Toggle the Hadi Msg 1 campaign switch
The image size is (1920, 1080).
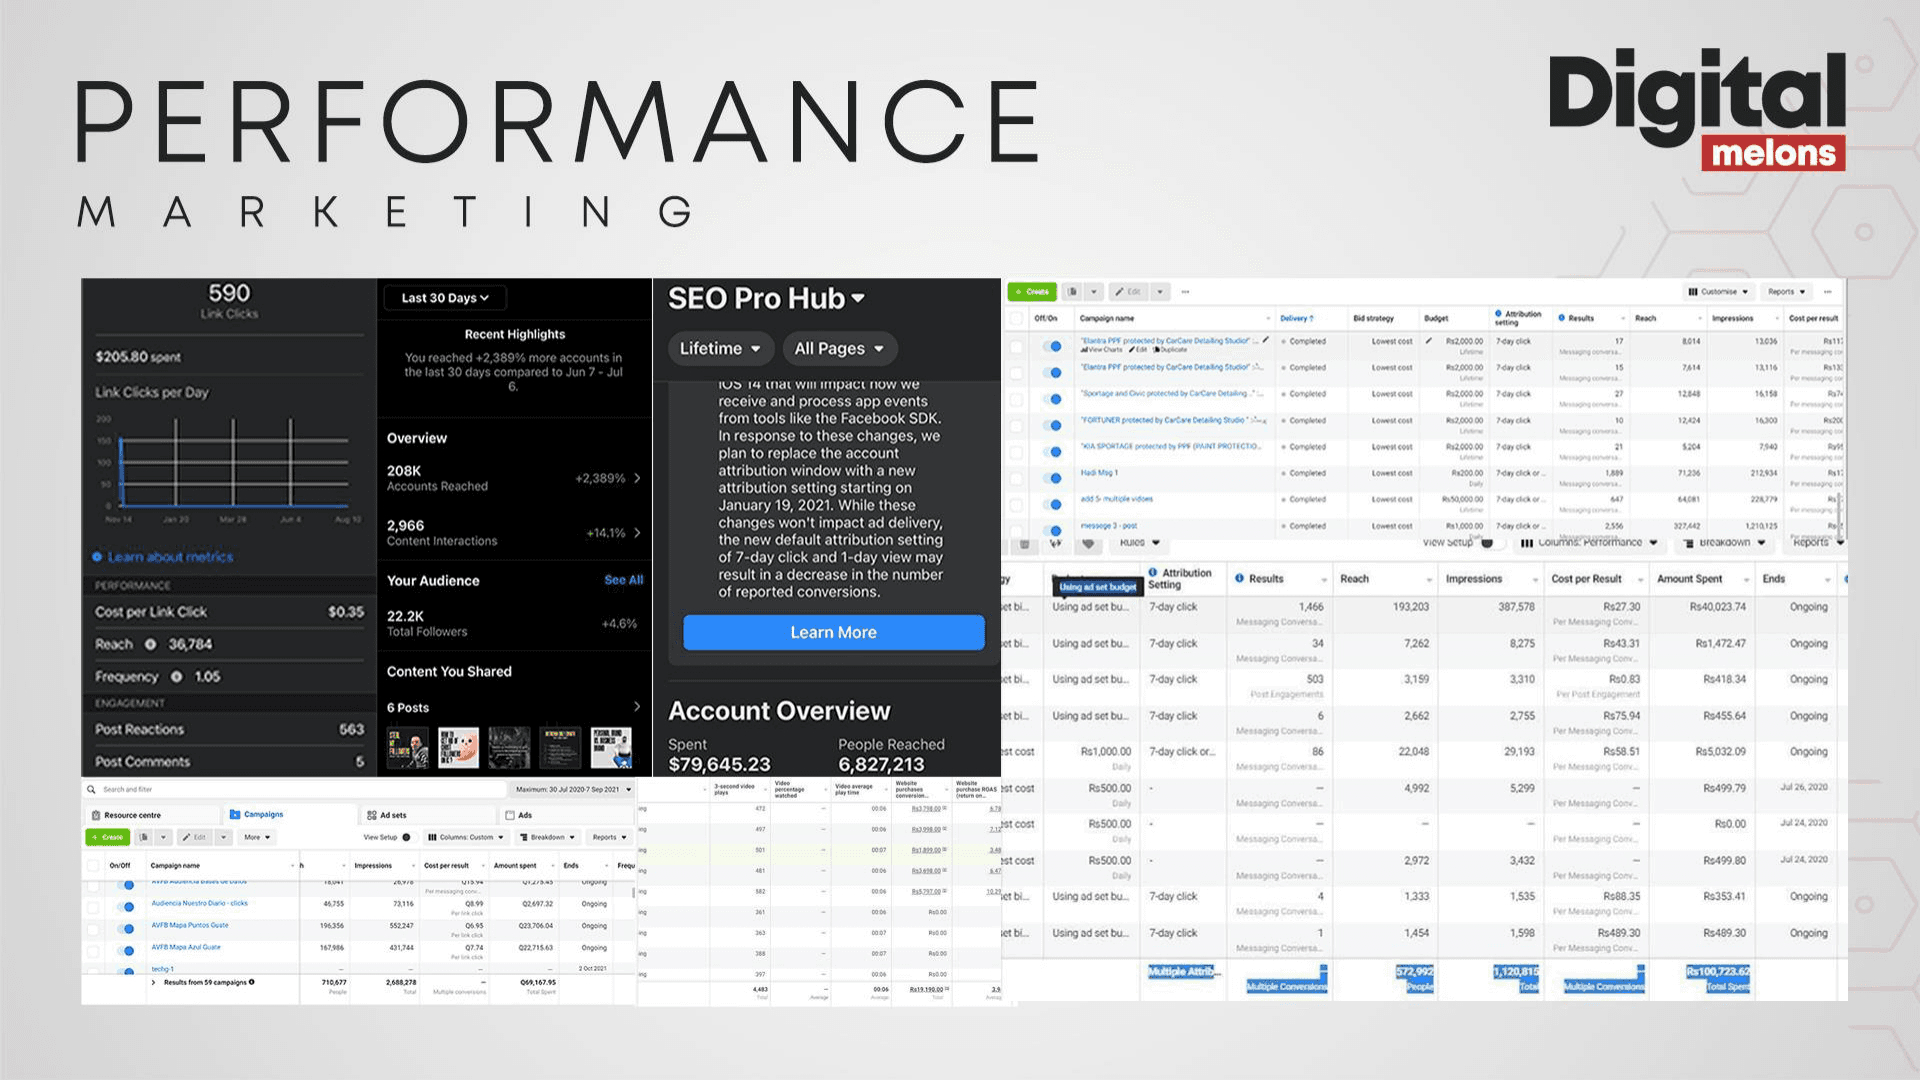tap(1053, 478)
